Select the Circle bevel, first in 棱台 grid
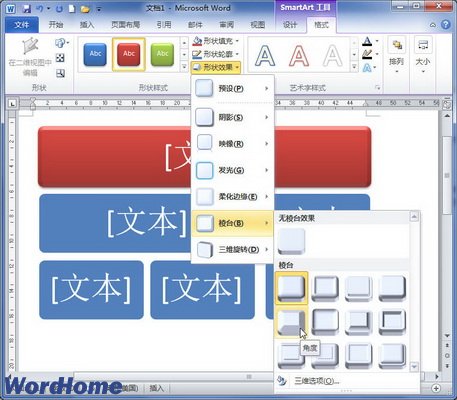 tap(291, 288)
